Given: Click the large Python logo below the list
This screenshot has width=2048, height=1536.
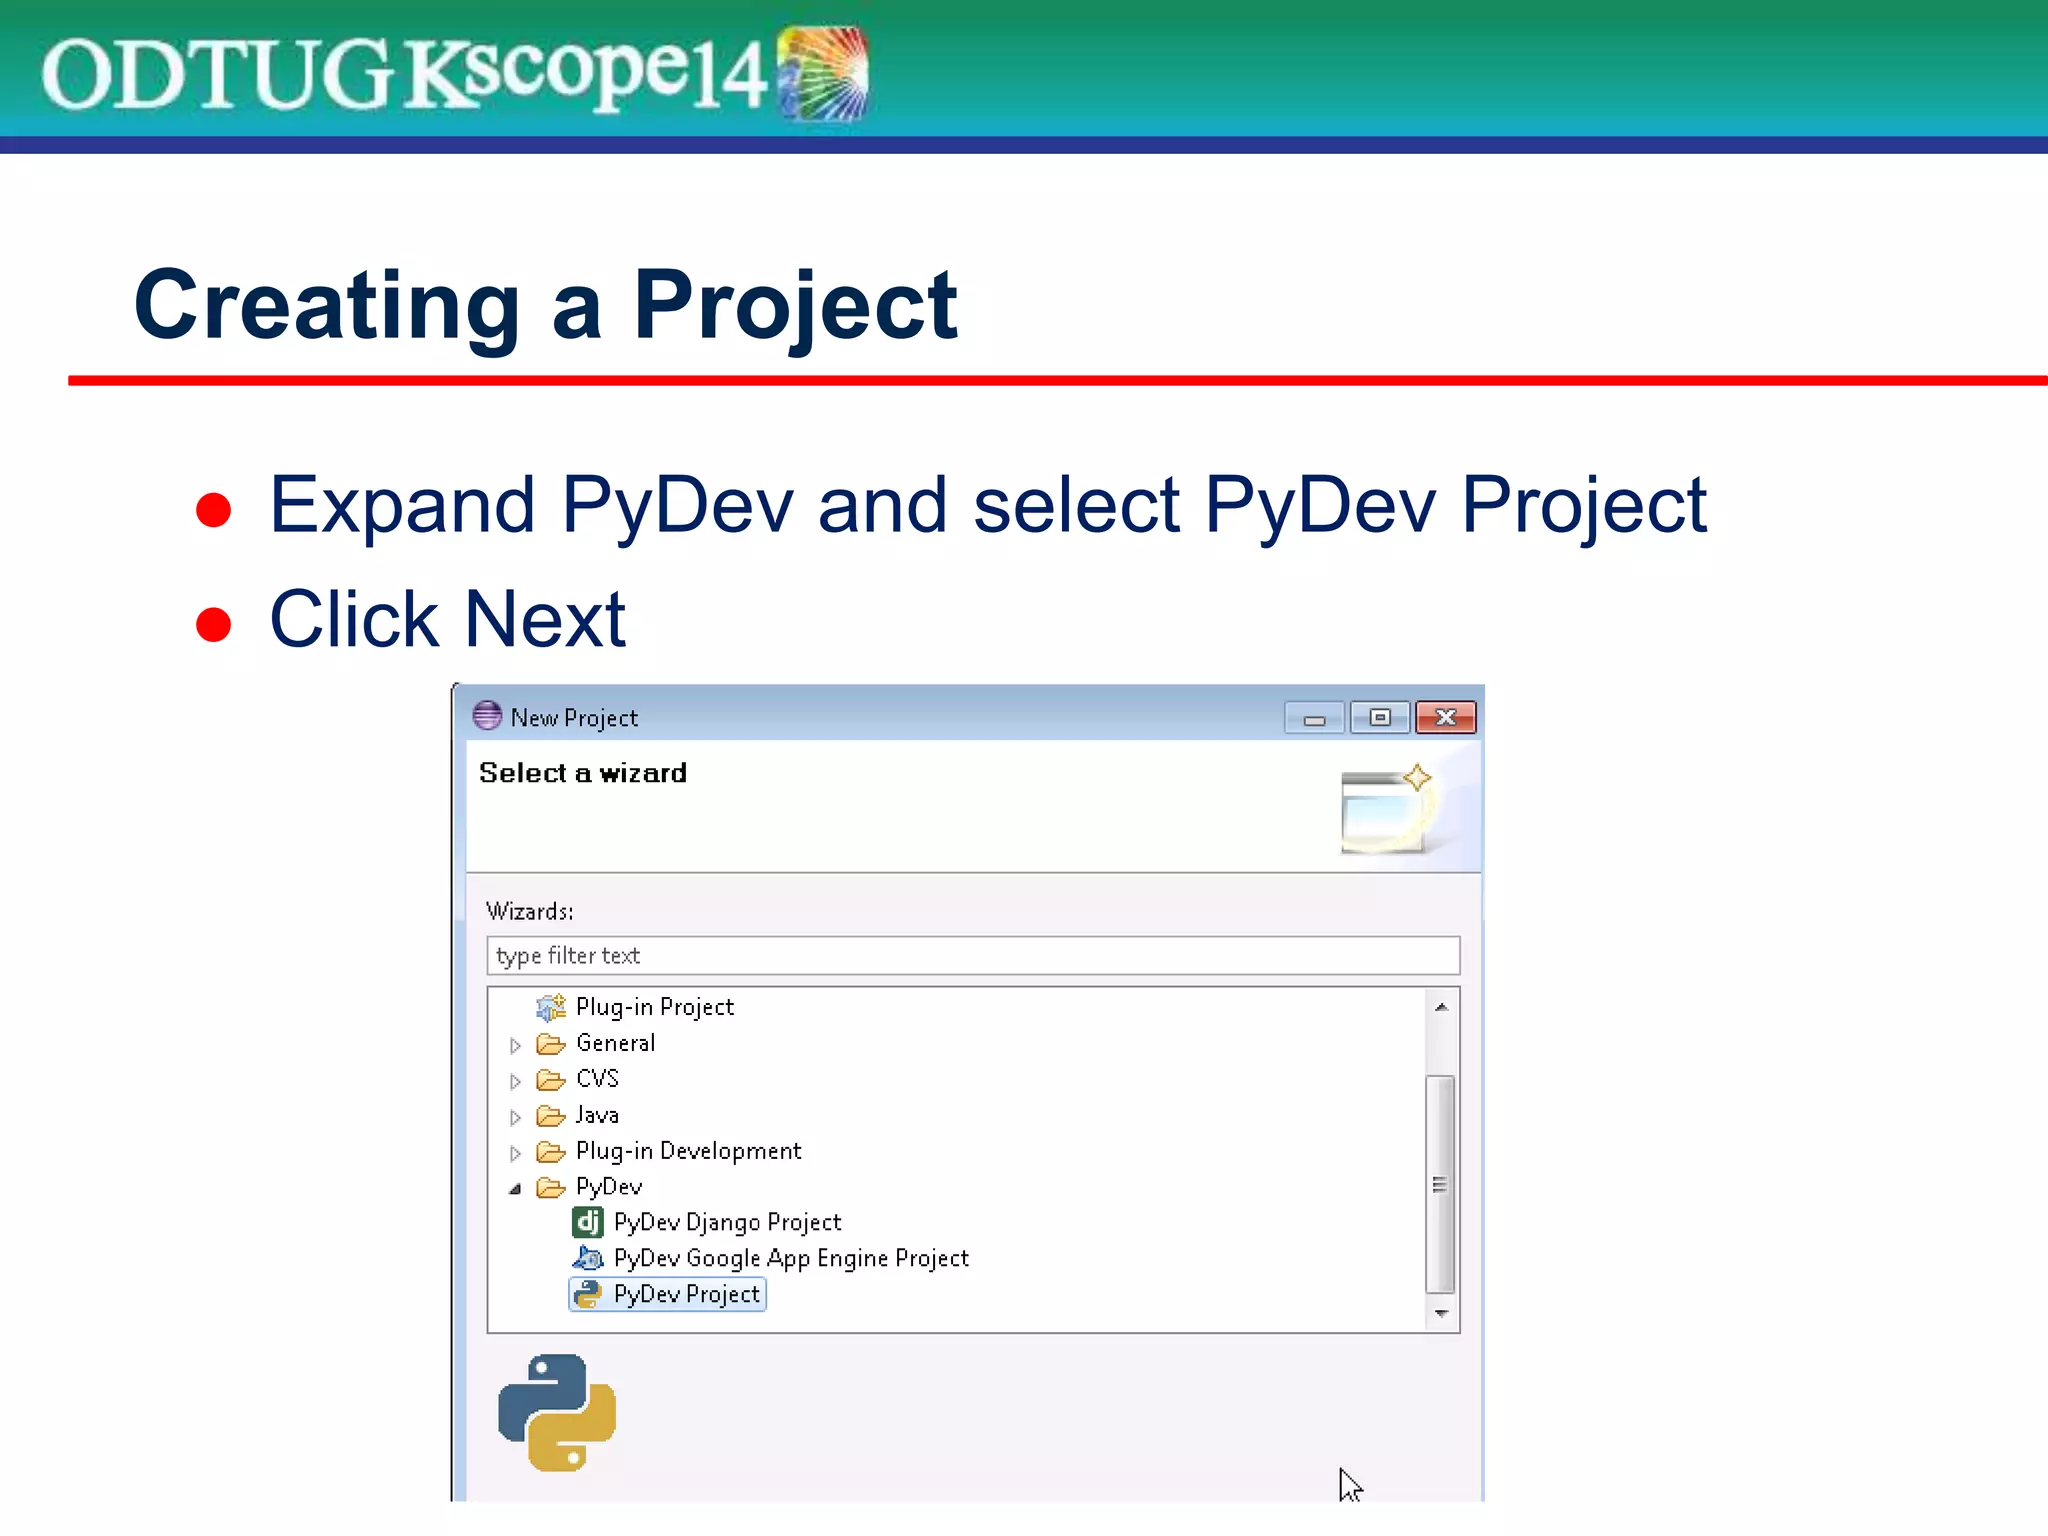Looking at the screenshot, I should click(557, 1412).
